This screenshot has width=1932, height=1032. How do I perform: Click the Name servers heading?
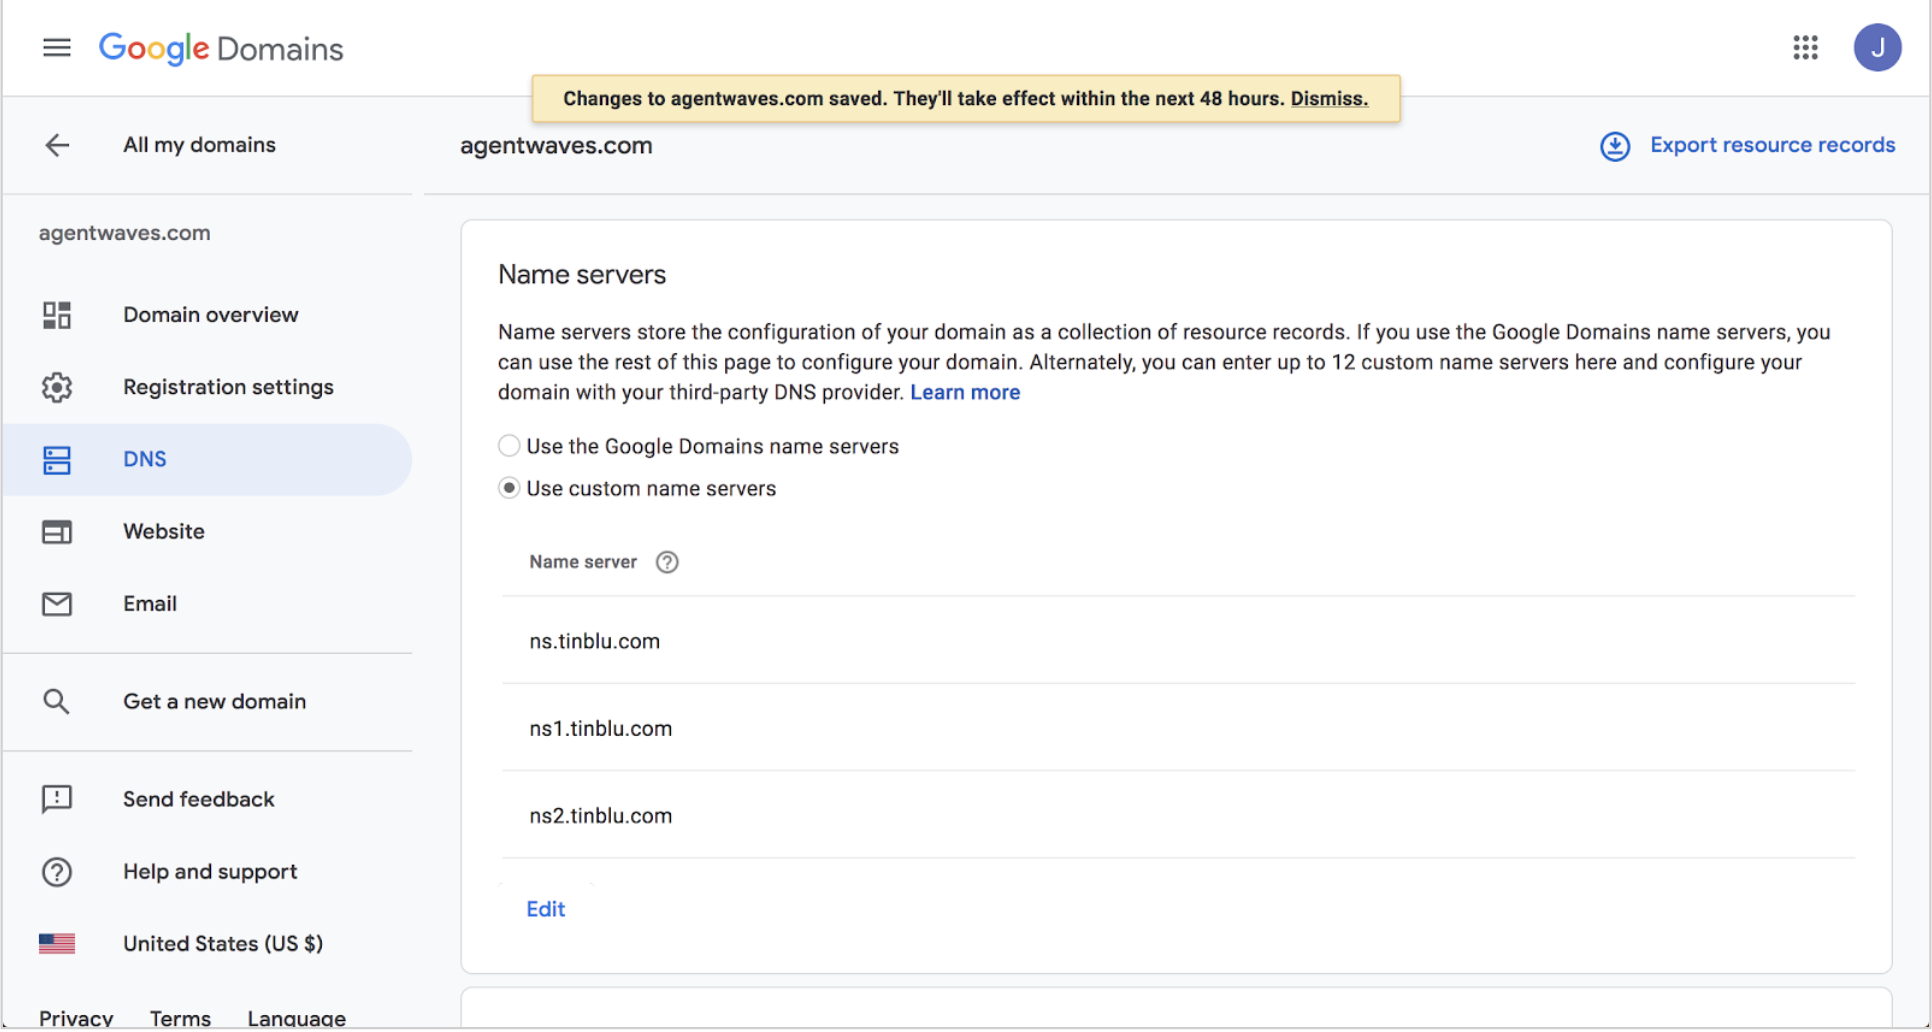pos(582,274)
